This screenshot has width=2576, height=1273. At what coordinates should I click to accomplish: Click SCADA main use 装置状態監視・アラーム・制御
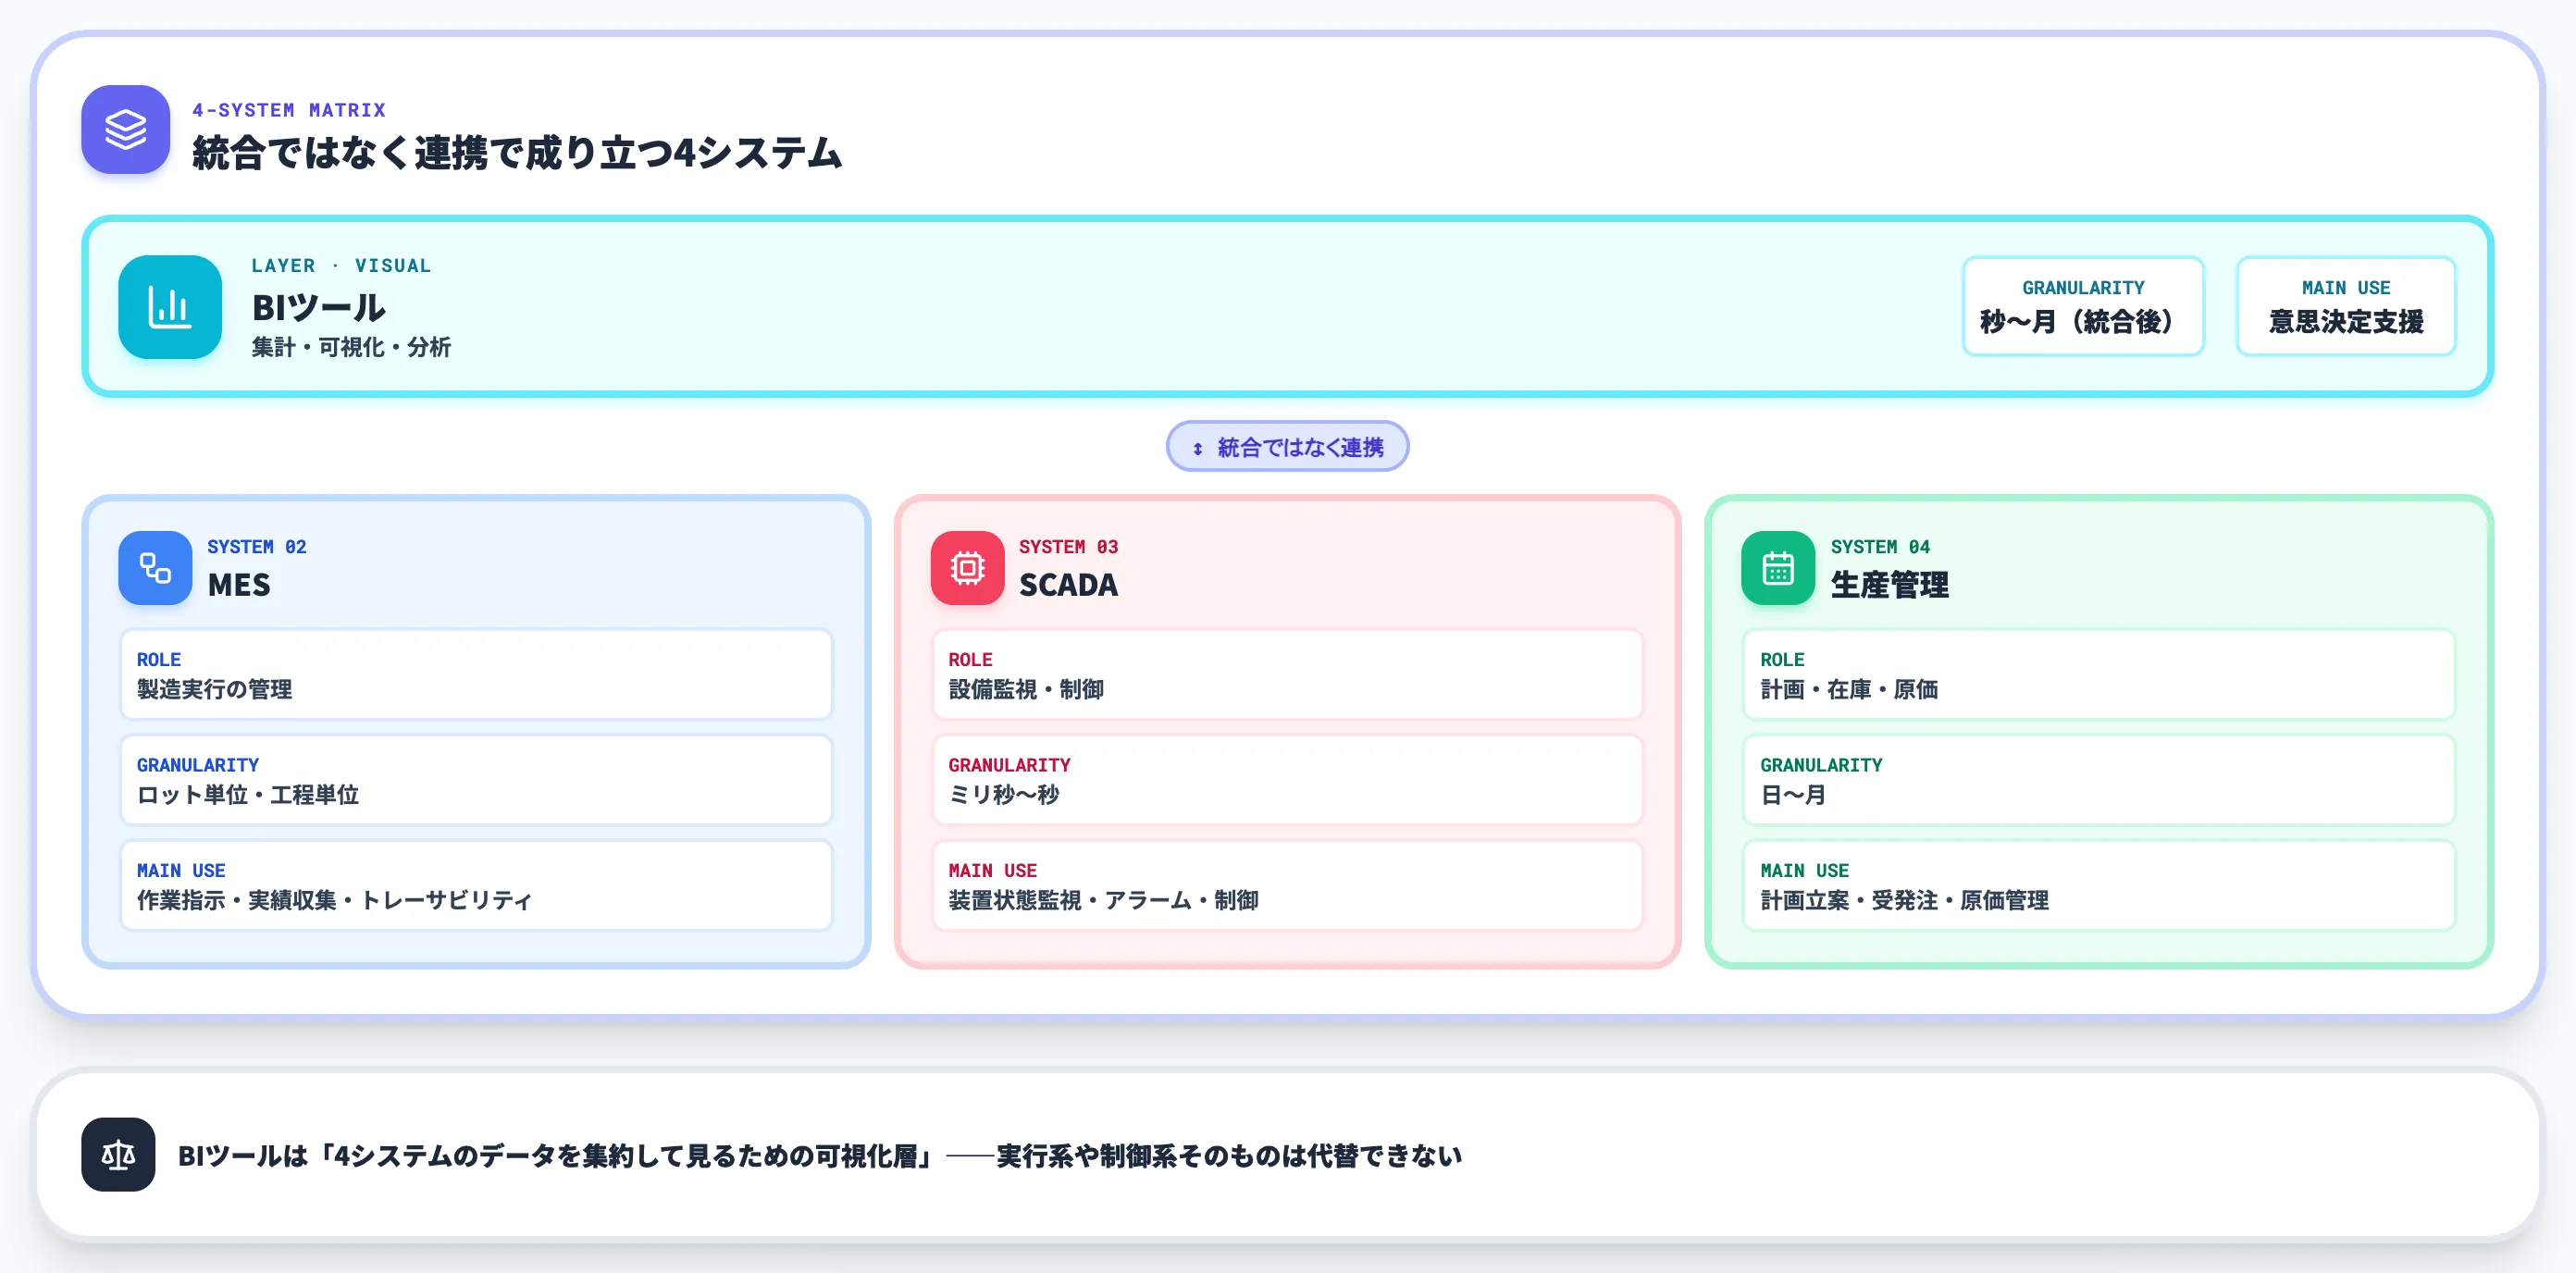[1288, 886]
